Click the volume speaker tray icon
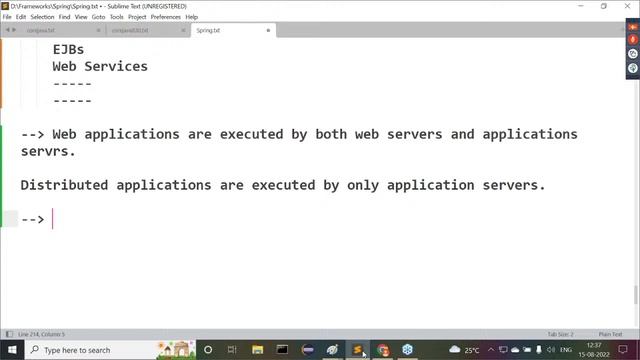This screenshot has width=640, height=360. [551, 350]
